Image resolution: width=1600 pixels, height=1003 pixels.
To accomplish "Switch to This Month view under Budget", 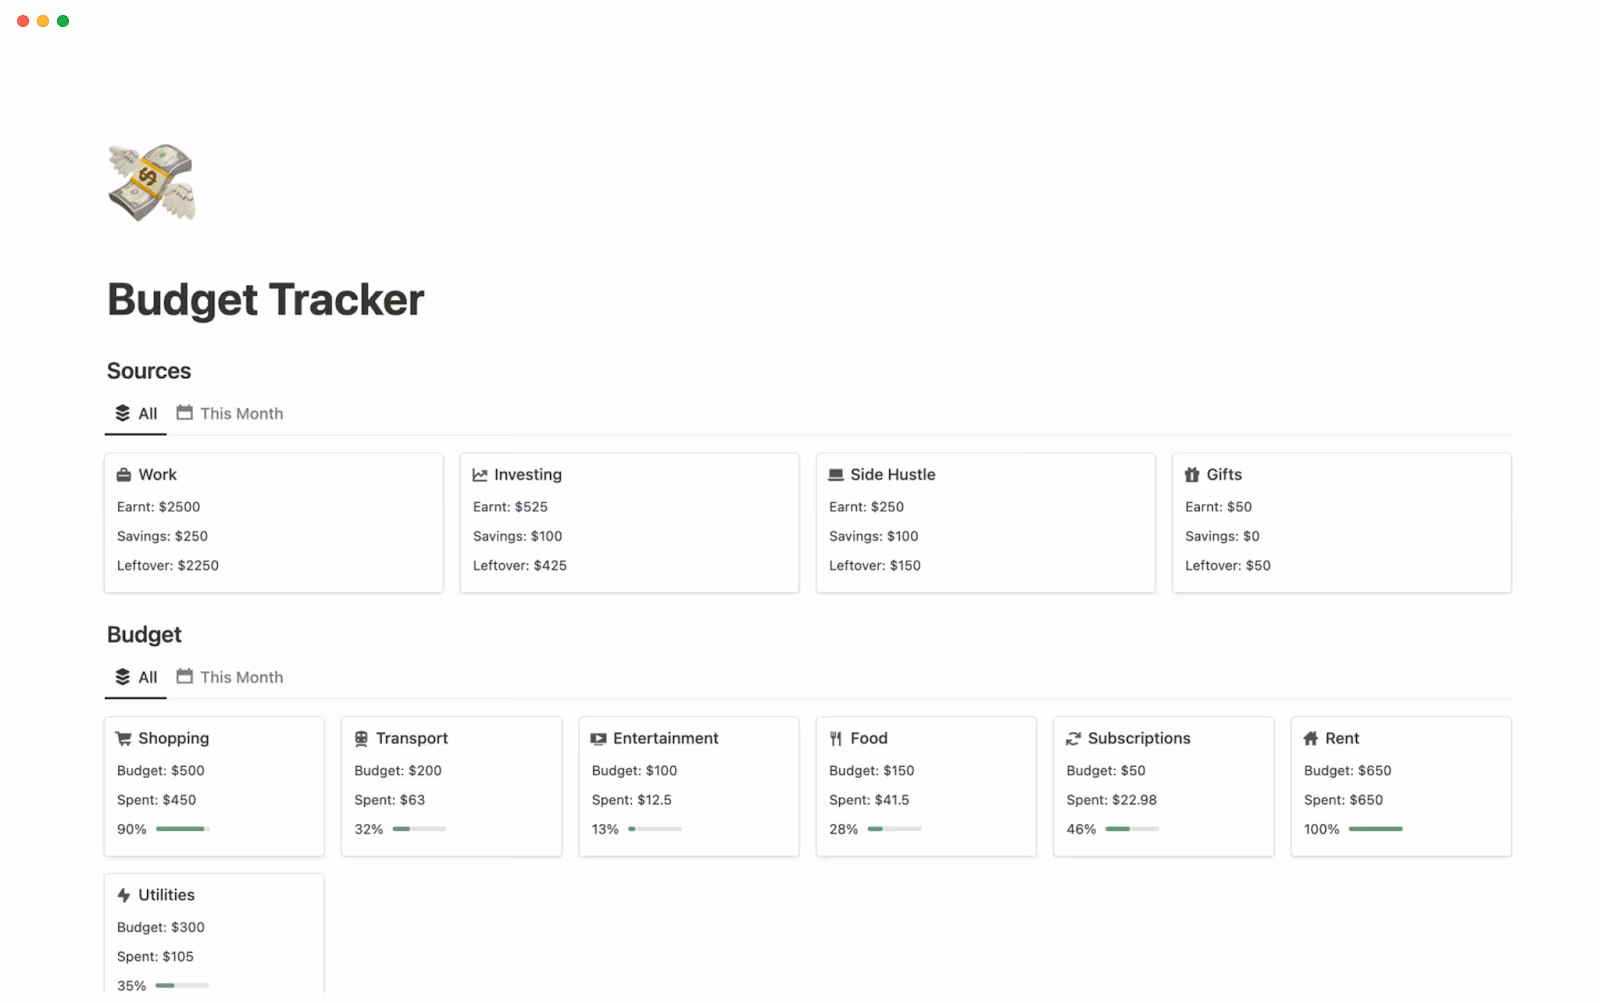I will 230,677.
